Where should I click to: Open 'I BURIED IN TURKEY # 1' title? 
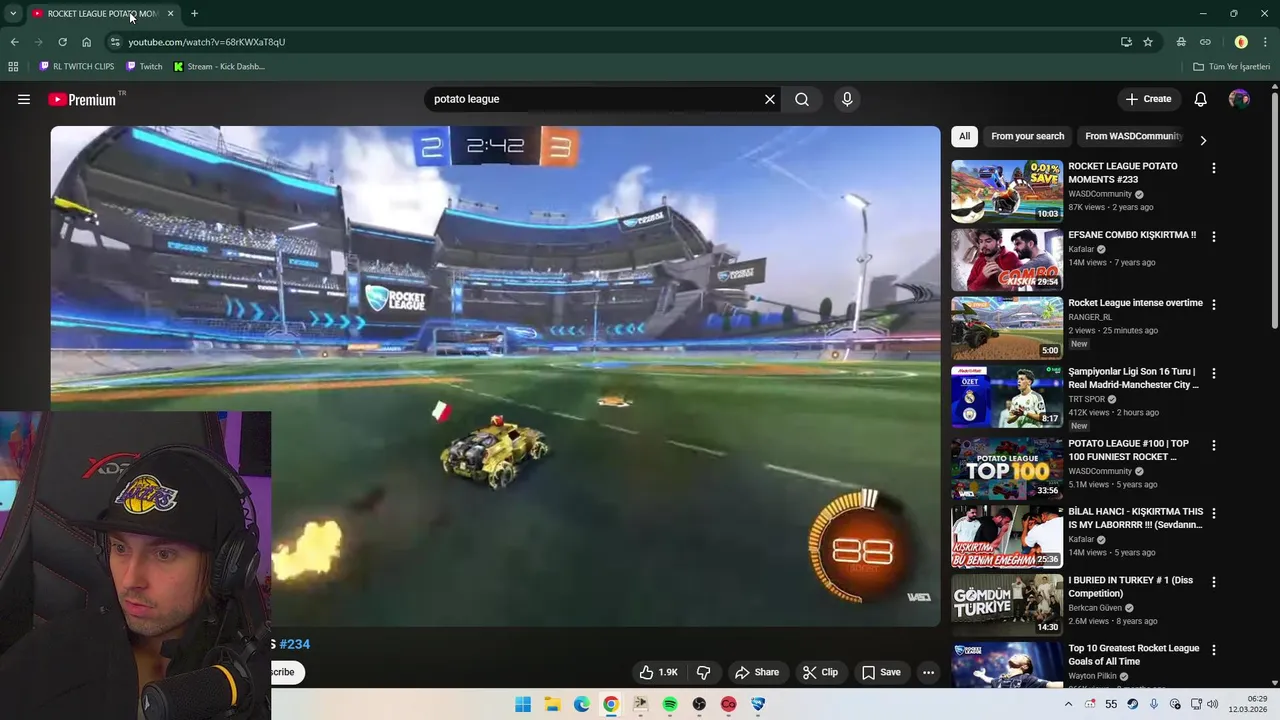(1130, 587)
